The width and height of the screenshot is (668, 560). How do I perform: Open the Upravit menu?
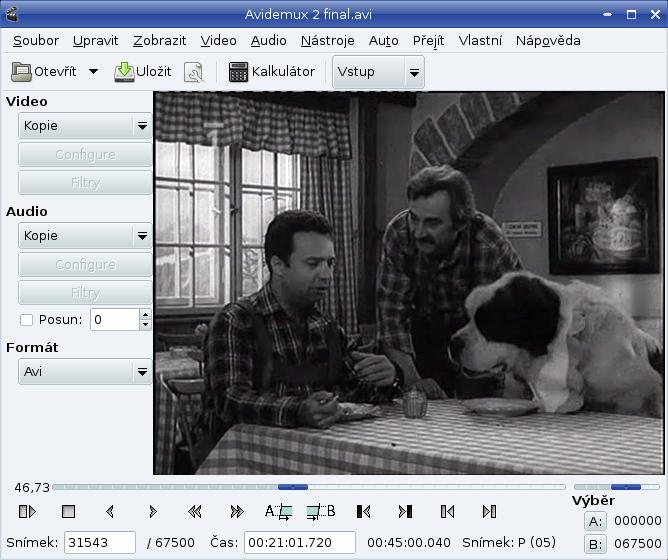coord(95,40)
